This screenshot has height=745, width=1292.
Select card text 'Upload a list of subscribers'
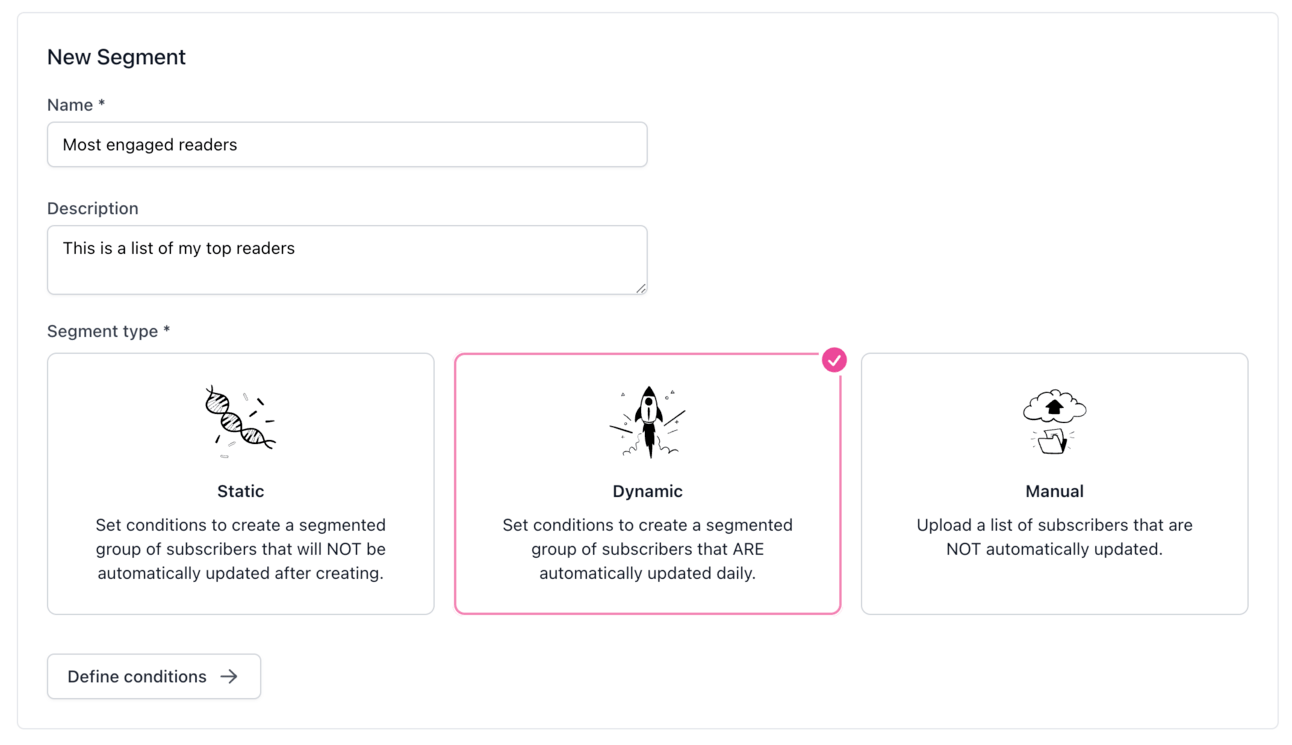pos(1022,525)
